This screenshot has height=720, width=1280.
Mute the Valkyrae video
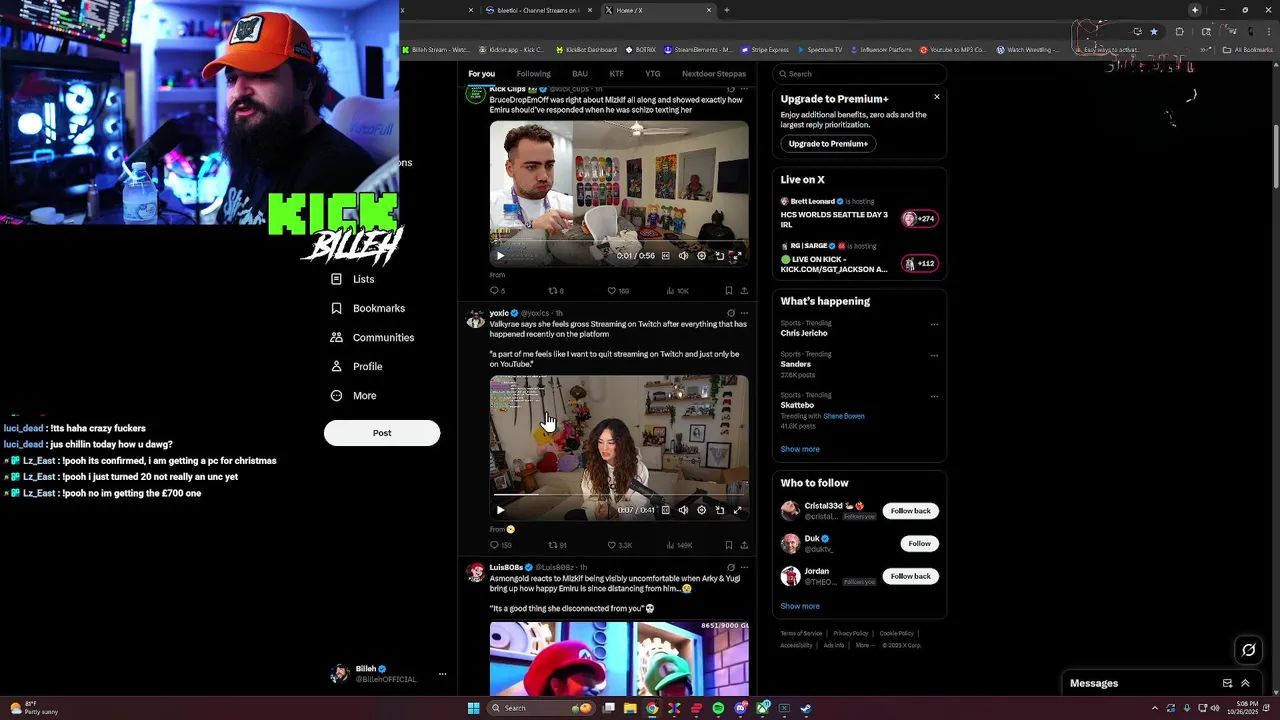click(x=683, y=510)
